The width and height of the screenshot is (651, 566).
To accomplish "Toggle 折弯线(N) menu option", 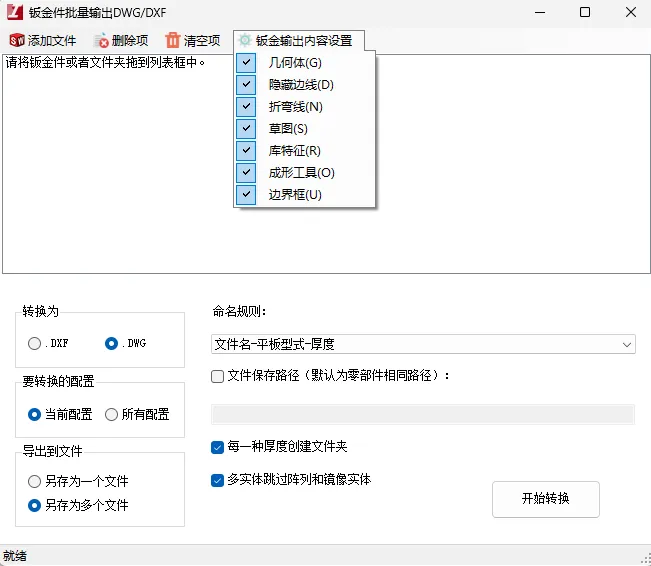I will tap(305, 107).
